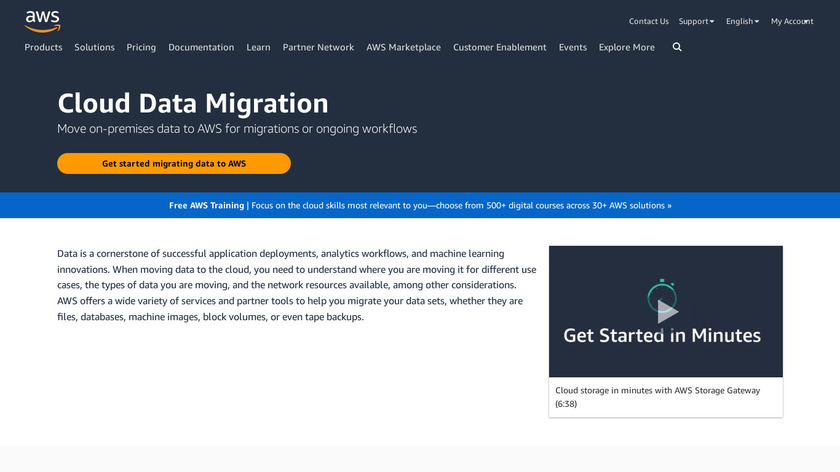The width and height of the screenshot is (840, 472).
Task: Open the Customer Enablement menu
Action: 499,47
